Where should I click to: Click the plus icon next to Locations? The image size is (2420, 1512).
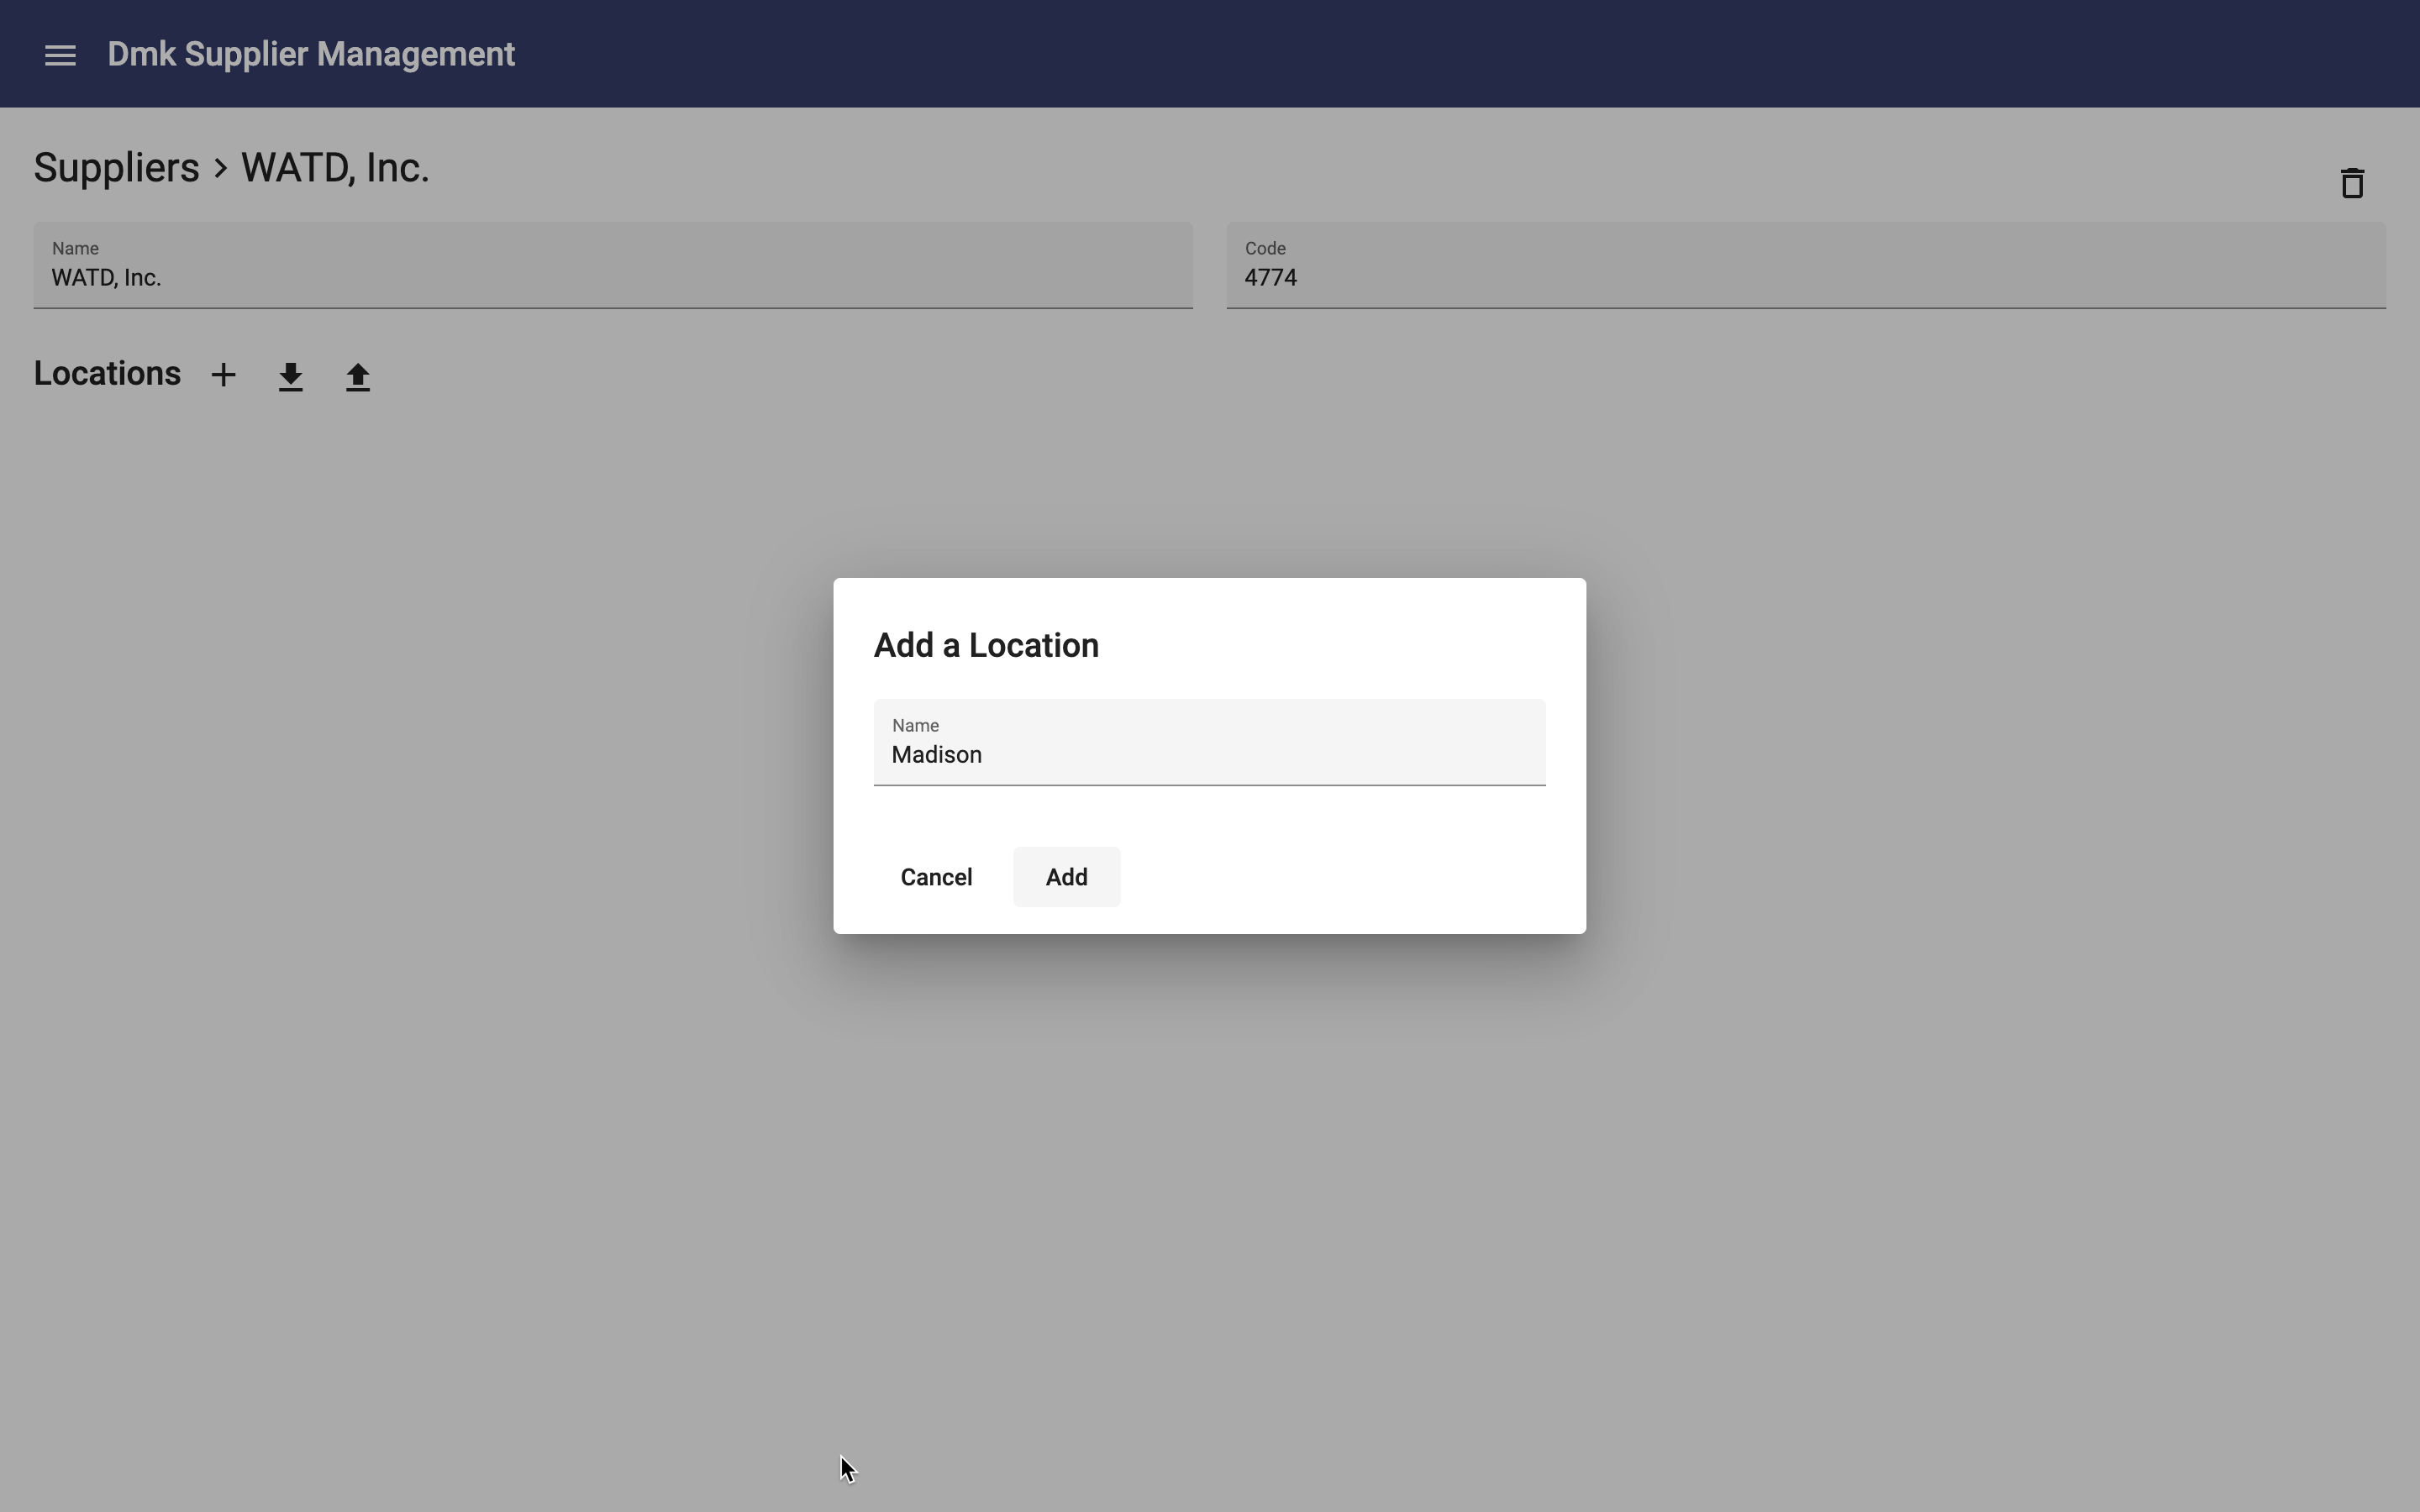pos(224,375)
